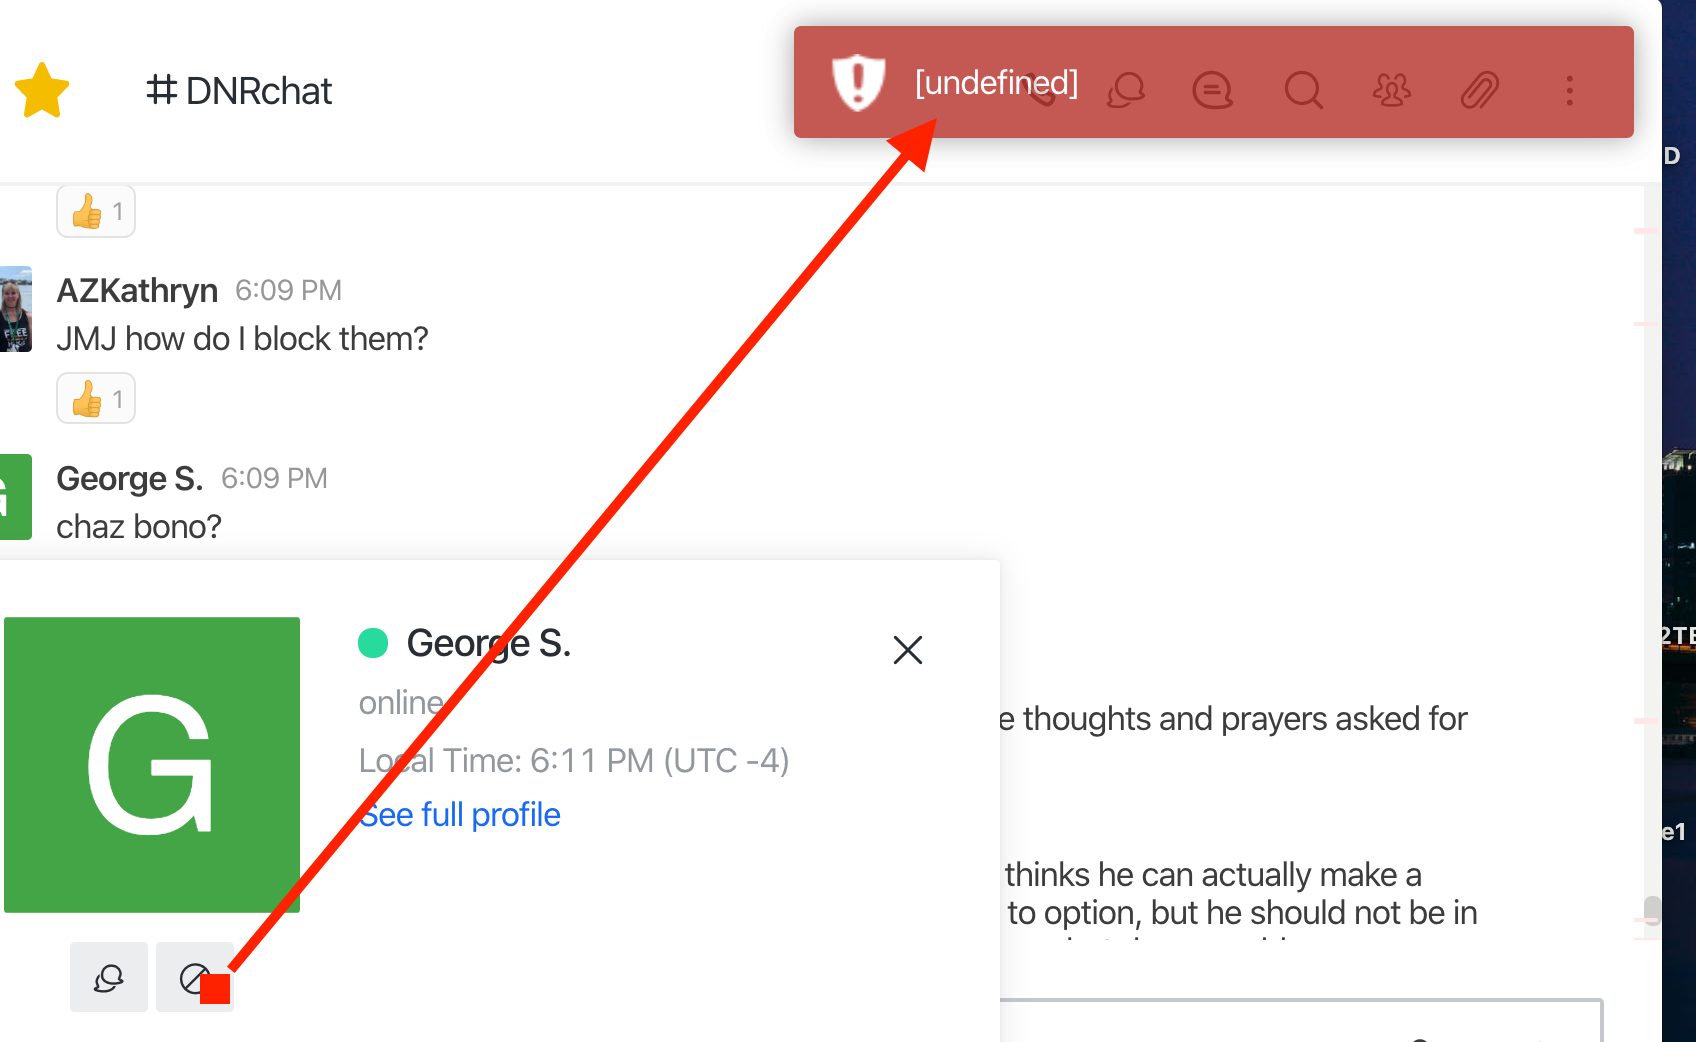Click the shield warning icon in toast
The image size is (1696, 1042).
[x=858, y=83]
